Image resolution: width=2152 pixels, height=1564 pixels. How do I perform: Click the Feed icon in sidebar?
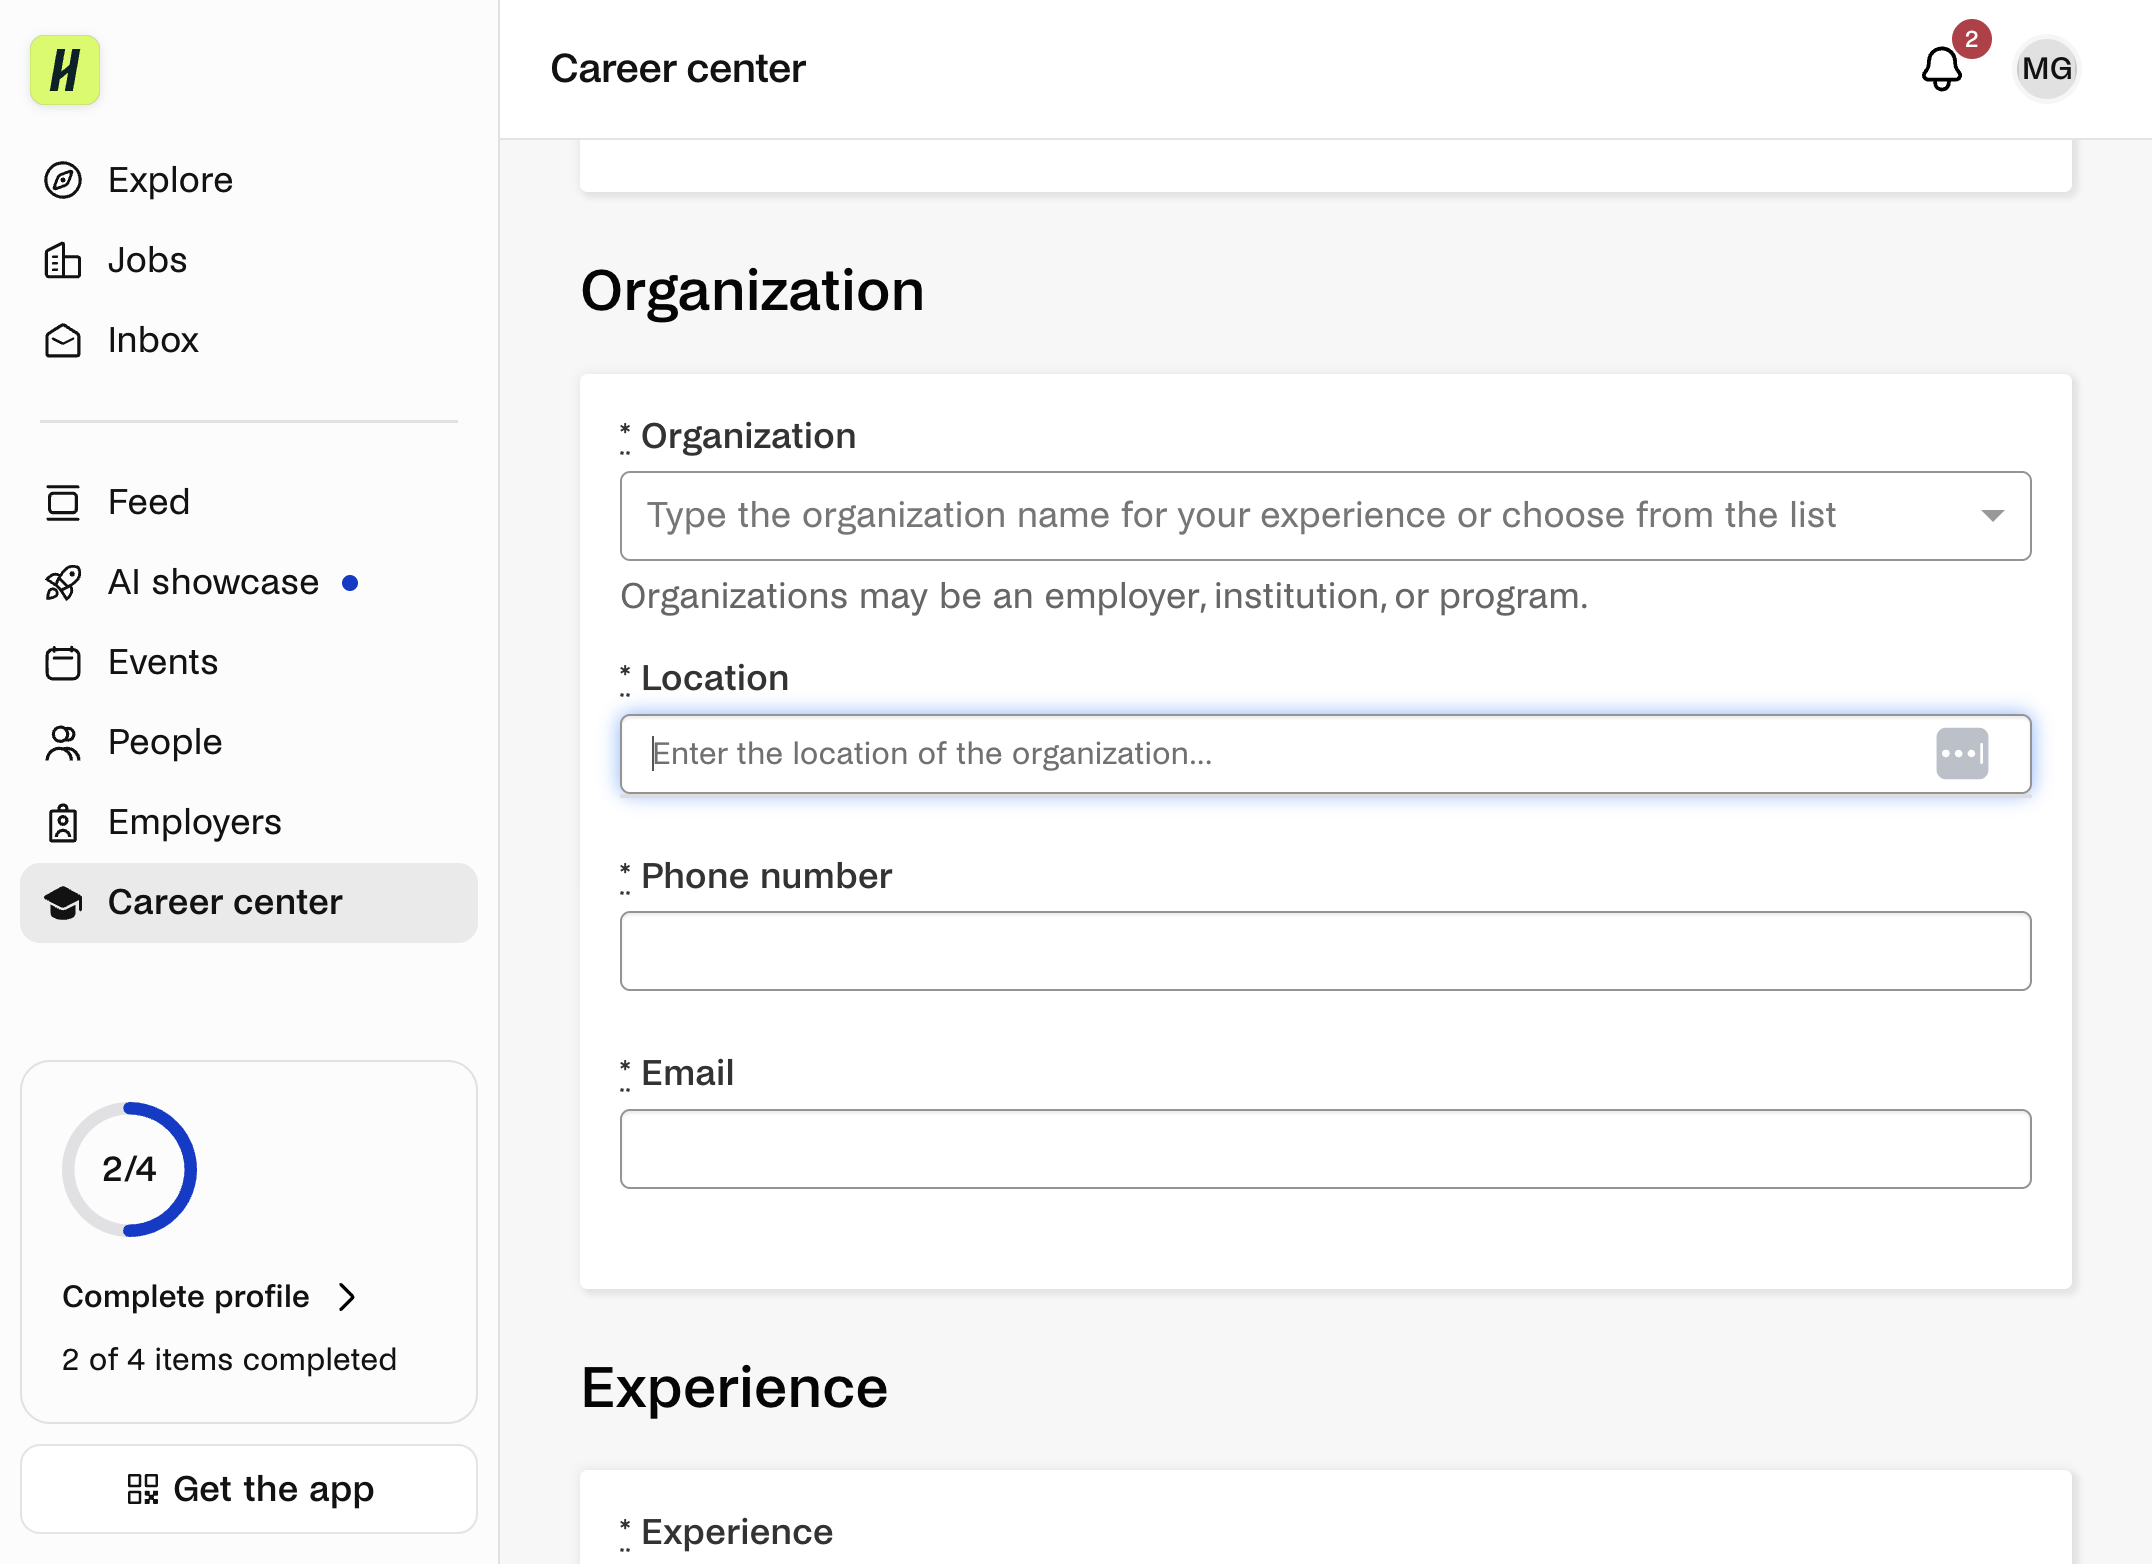(x=63, y=502)
